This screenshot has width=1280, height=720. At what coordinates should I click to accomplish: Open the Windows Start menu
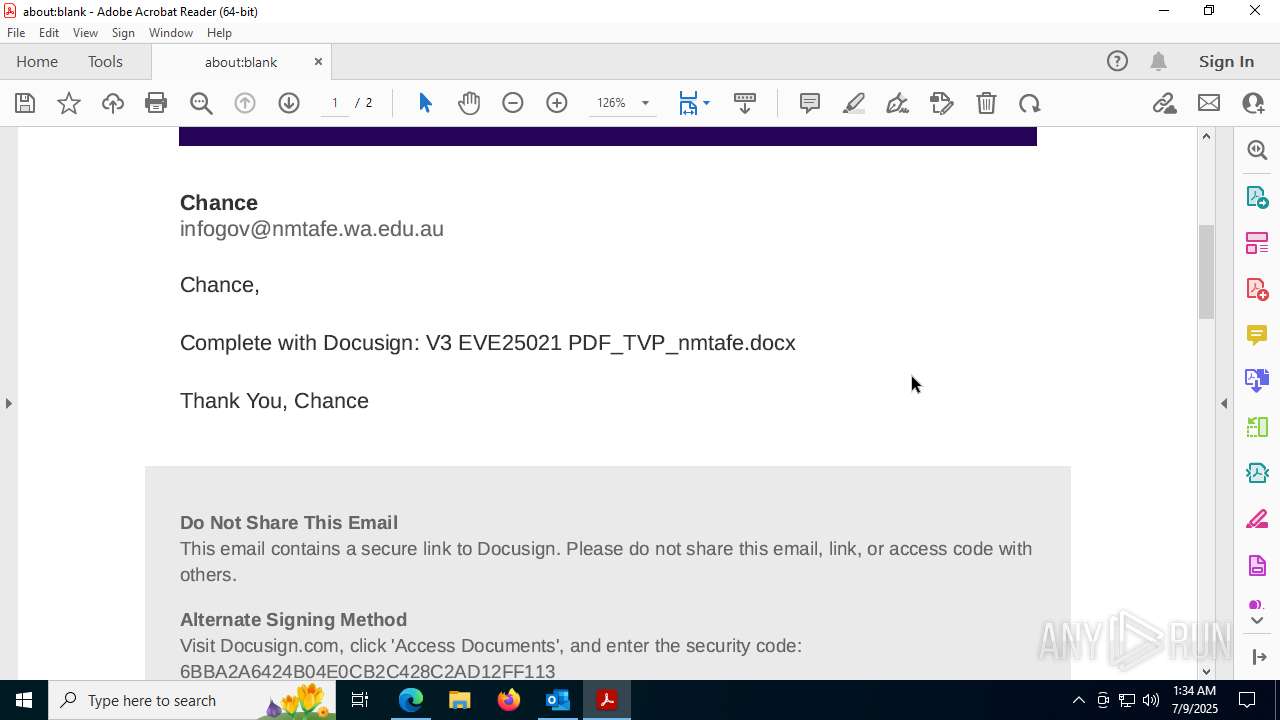click(24, 700)
